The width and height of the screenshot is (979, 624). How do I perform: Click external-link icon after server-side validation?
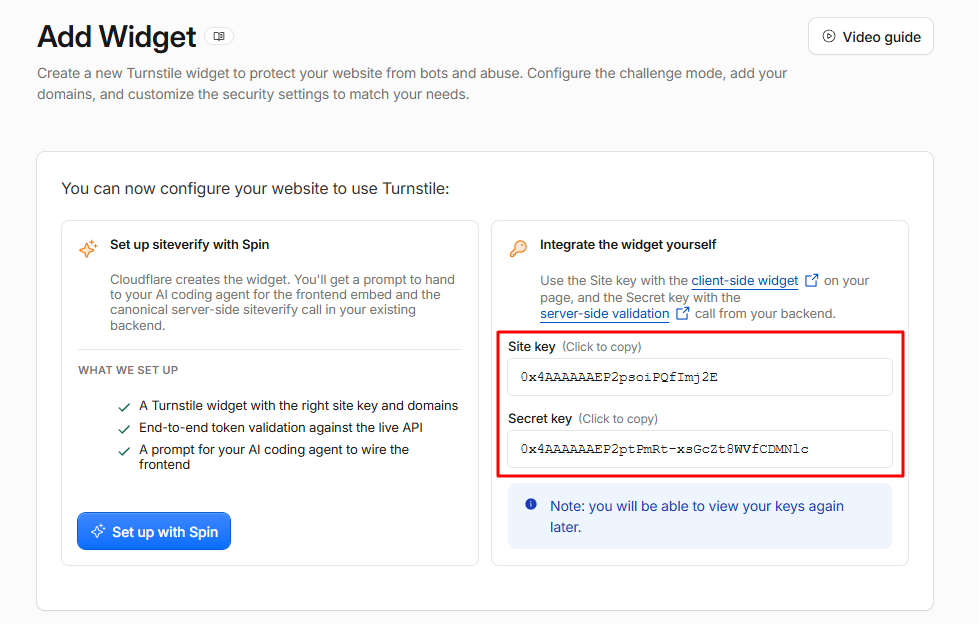point(682,313)
